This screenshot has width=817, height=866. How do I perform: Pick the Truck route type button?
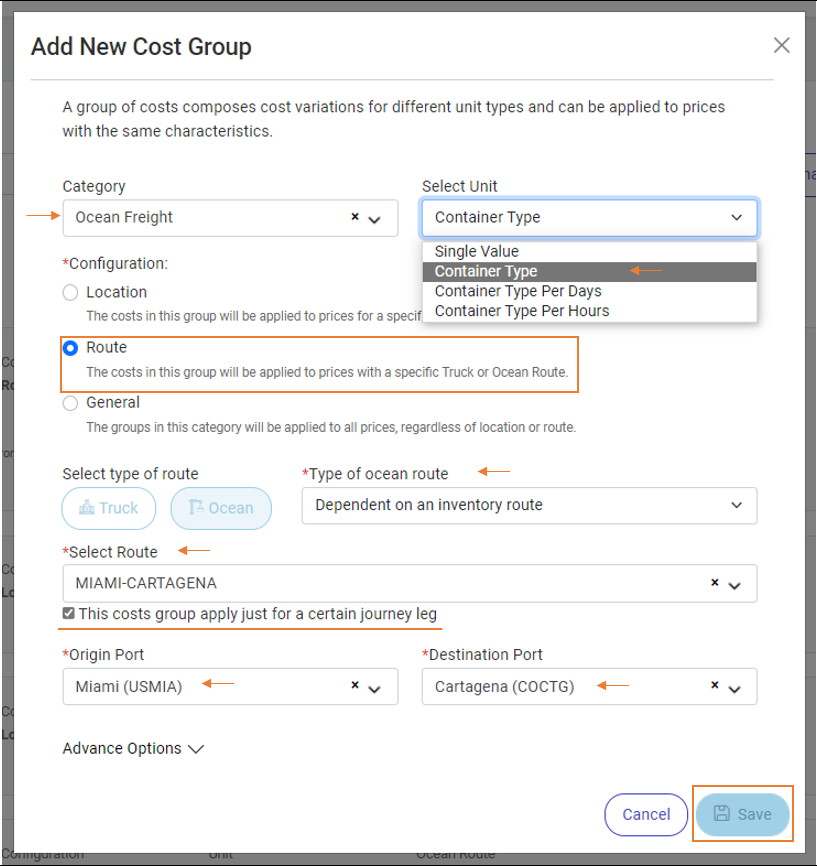109,508
